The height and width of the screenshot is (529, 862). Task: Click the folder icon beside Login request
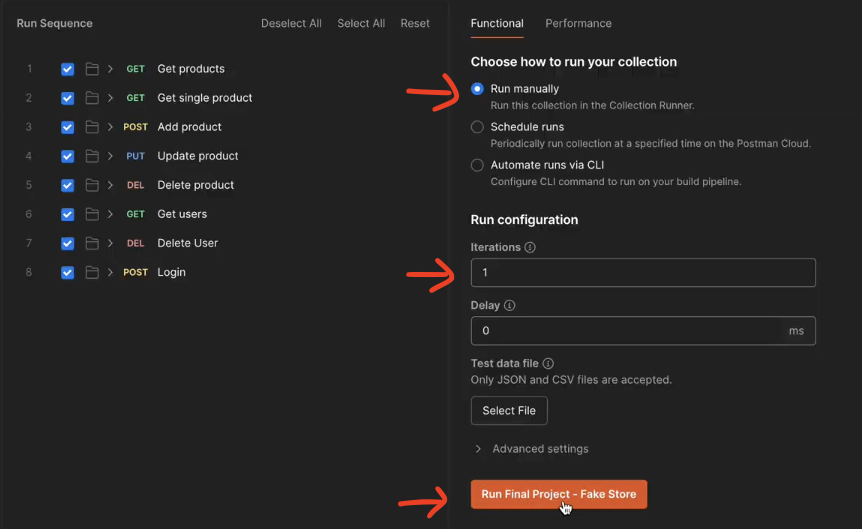pyautogui.click(x=92, y=272)
